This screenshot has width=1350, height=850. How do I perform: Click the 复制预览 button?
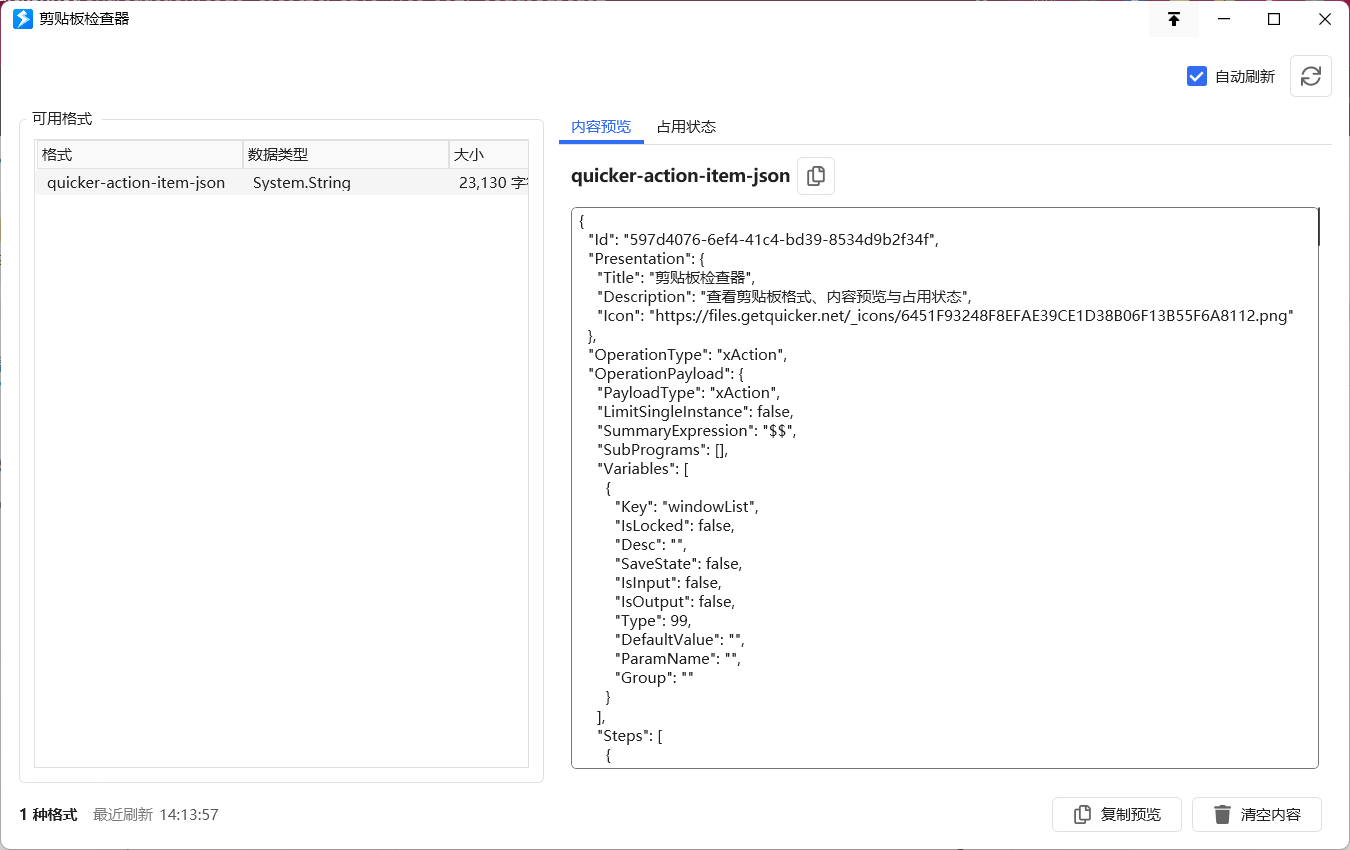(x=1117, y=815)
